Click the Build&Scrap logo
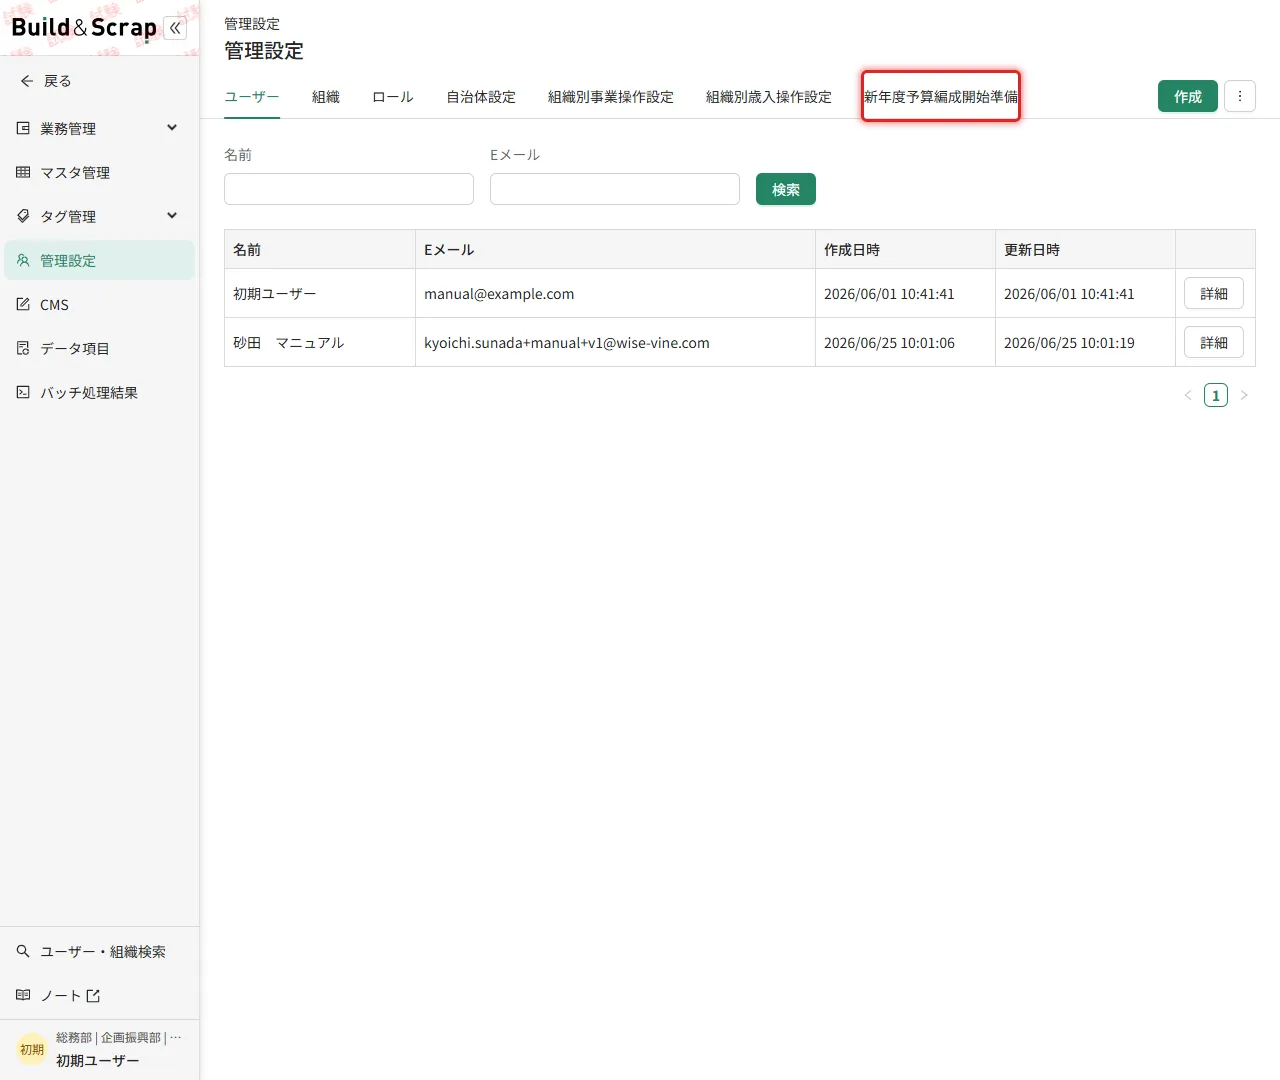Image resolution: width=1280 pixels, height=1080 pixels. (x=84, y=28)
